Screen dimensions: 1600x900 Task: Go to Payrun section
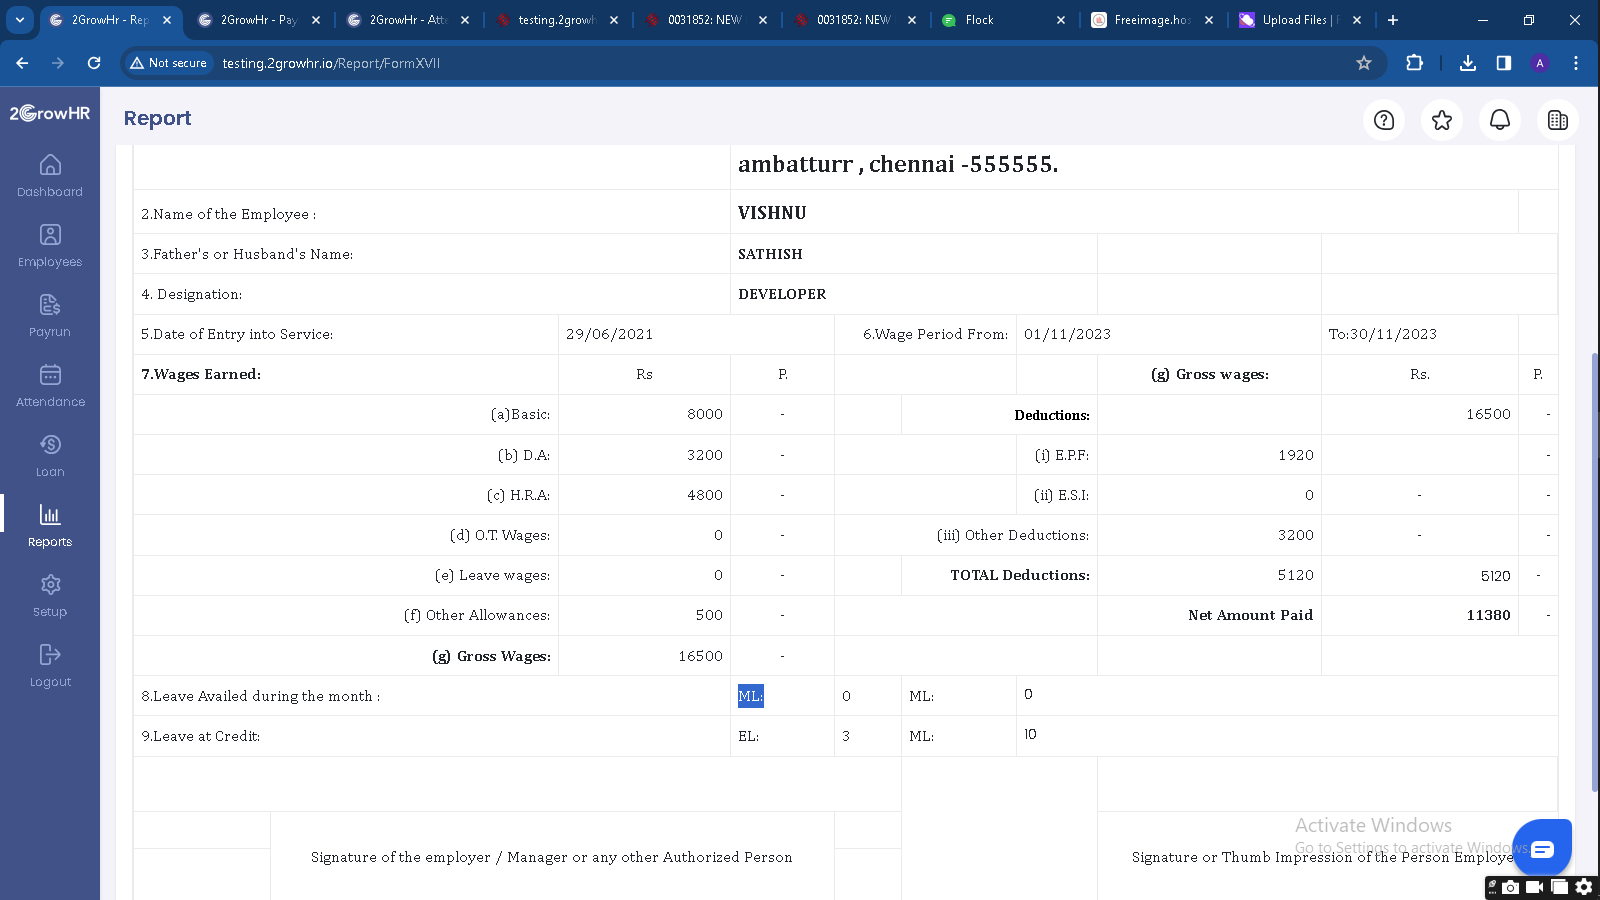click(50, 316)
